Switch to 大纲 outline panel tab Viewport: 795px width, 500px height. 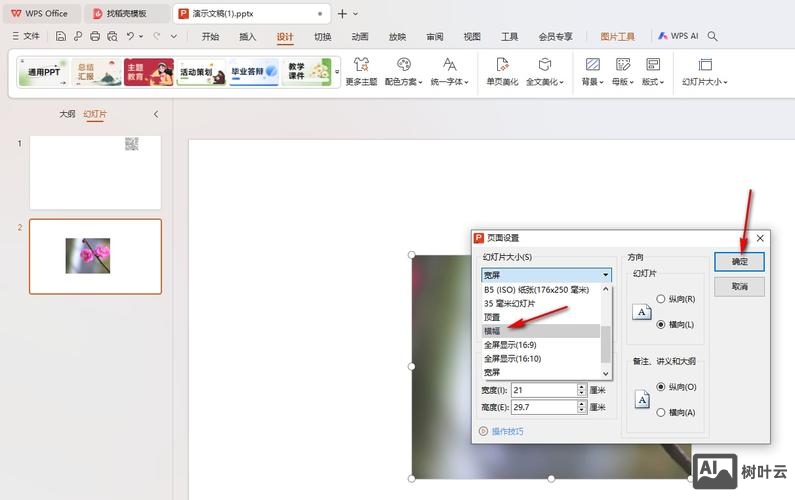(x=67, y=114)
